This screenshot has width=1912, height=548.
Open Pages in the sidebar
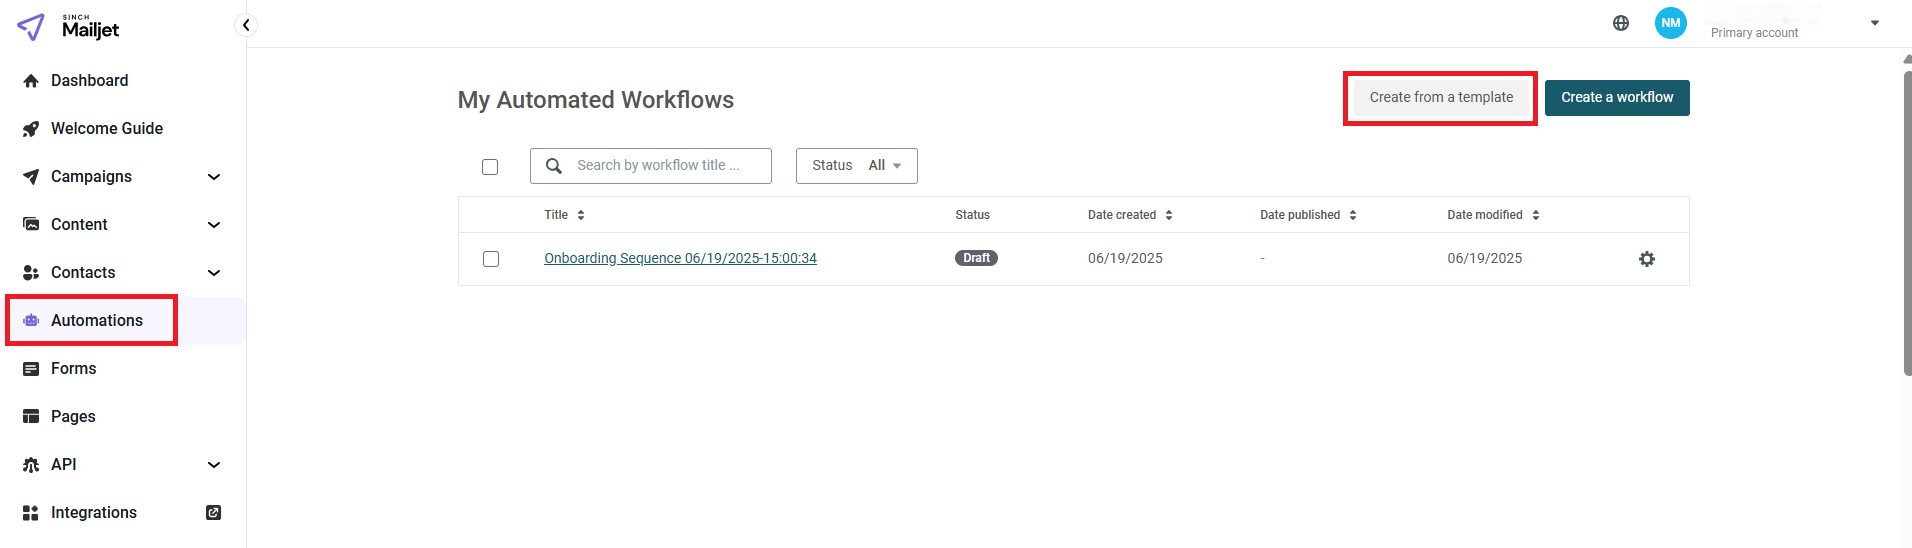(x=73, y=417)
